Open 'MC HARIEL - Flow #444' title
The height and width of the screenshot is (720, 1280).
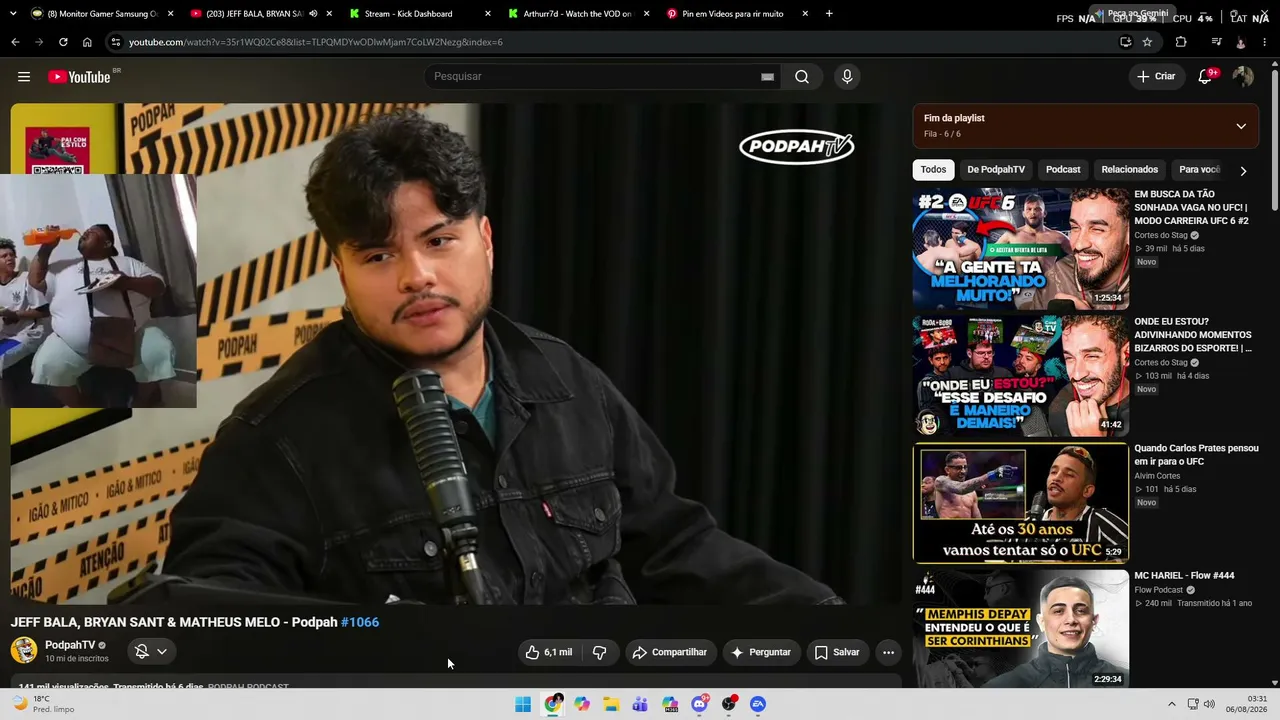[1184, 576]
